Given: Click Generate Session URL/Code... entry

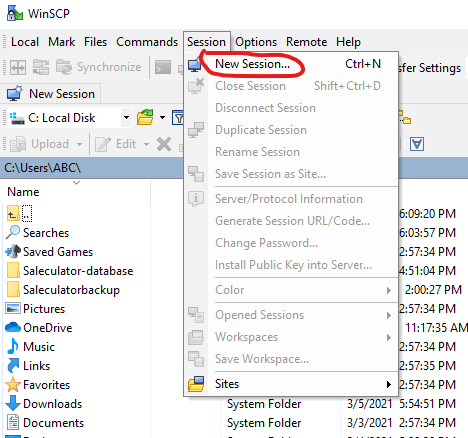Looking at the screenshot, I should [291, 221].
